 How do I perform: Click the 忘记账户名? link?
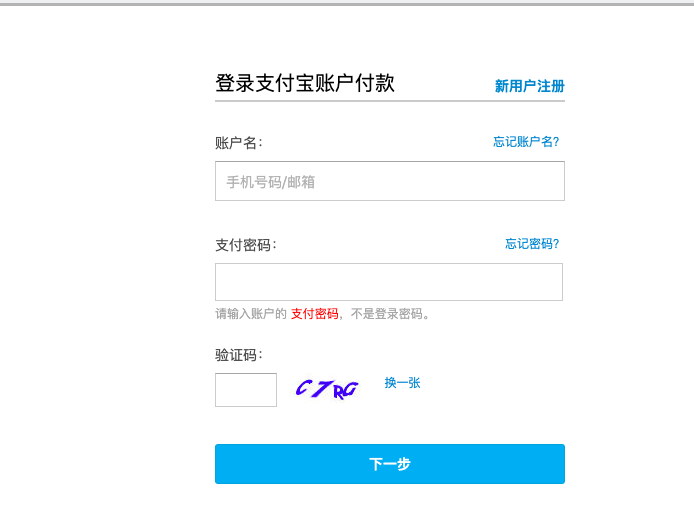(526, 142)
